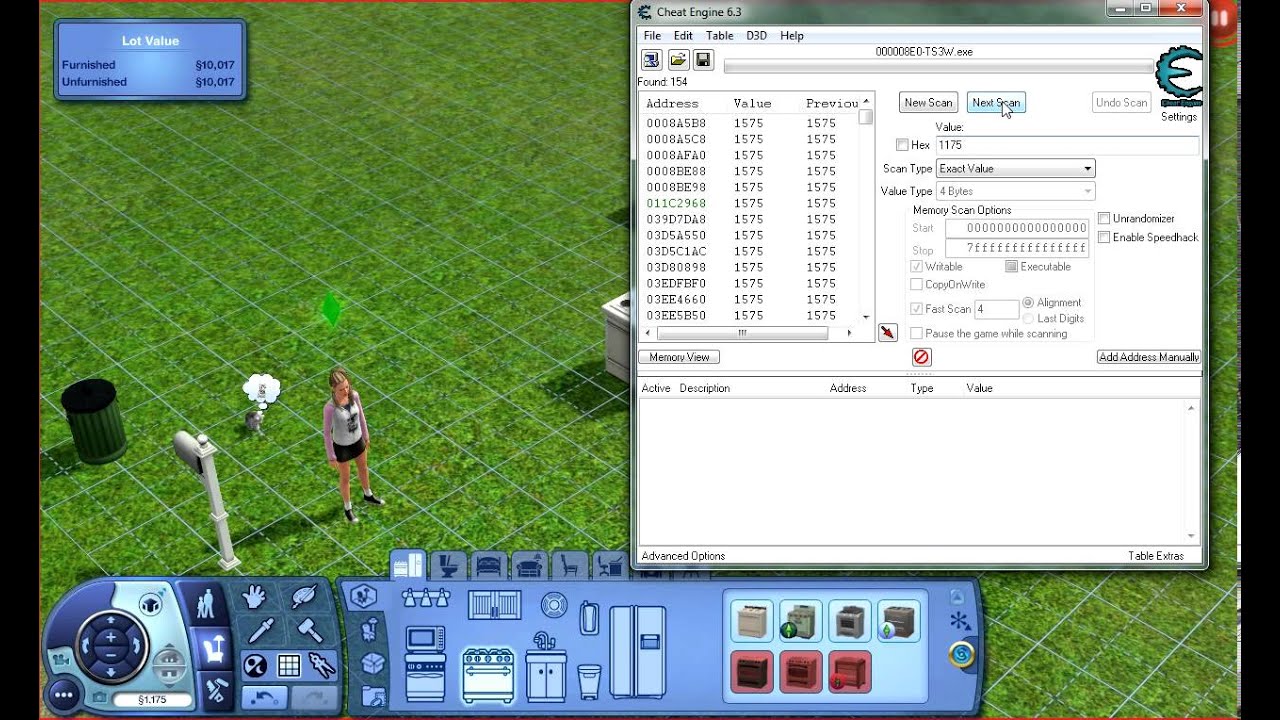Switch to the bedroom room tab
Image resolution: width=1280 pixels, height=720 pixels.
point(487,565)
